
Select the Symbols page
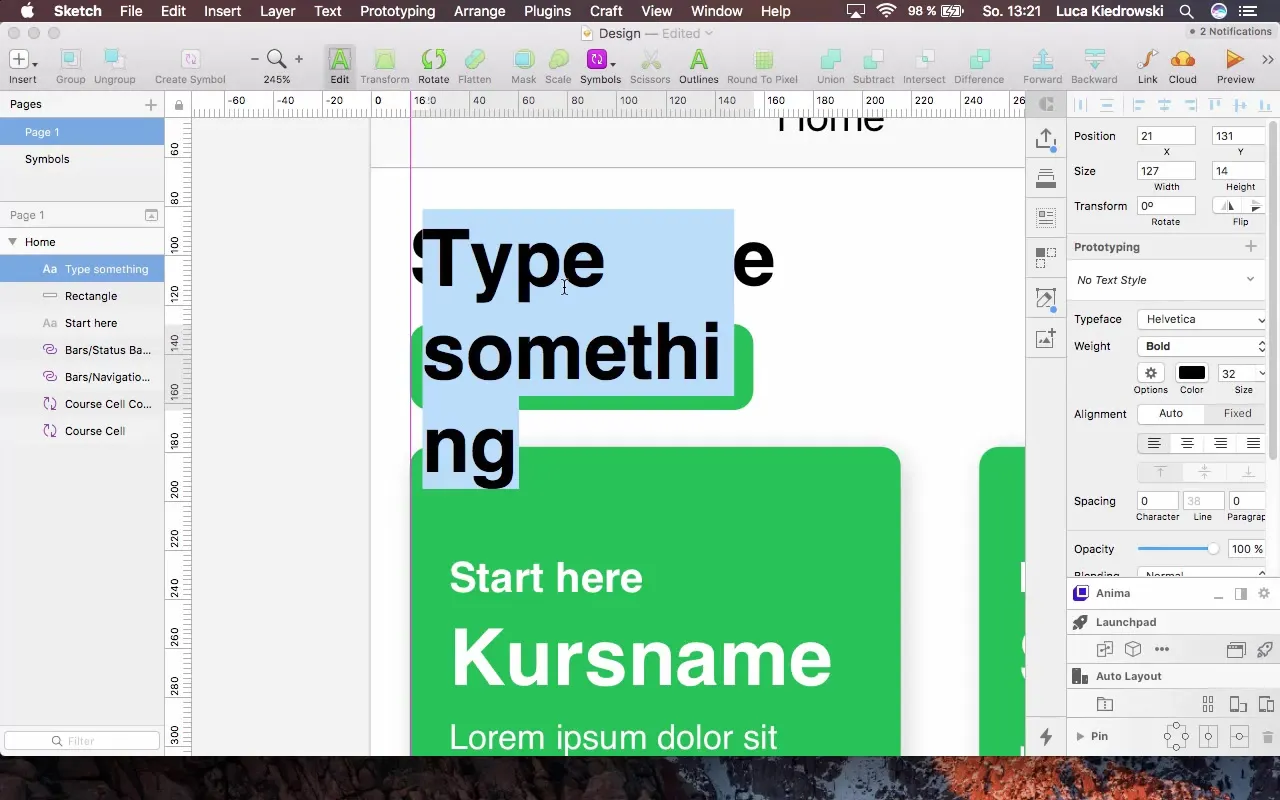pos(82,159)
